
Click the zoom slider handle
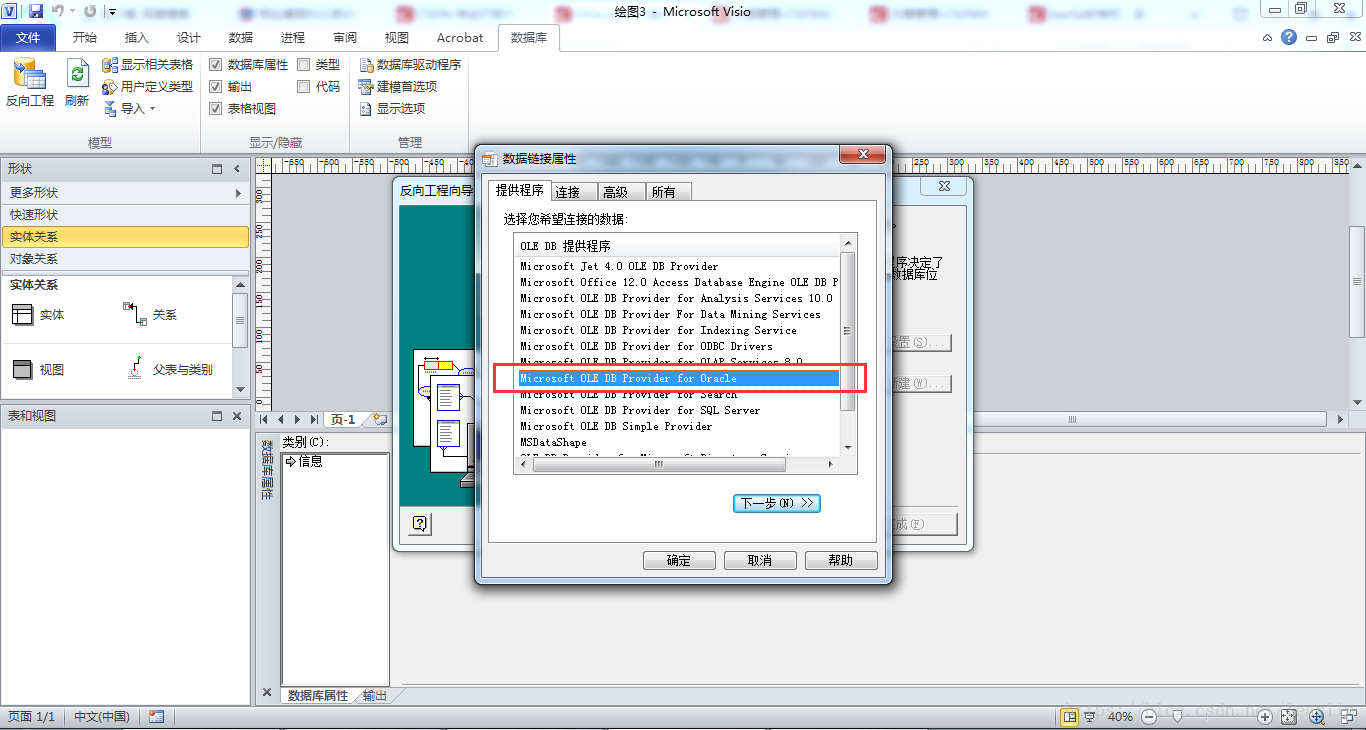coord(1177,717)
